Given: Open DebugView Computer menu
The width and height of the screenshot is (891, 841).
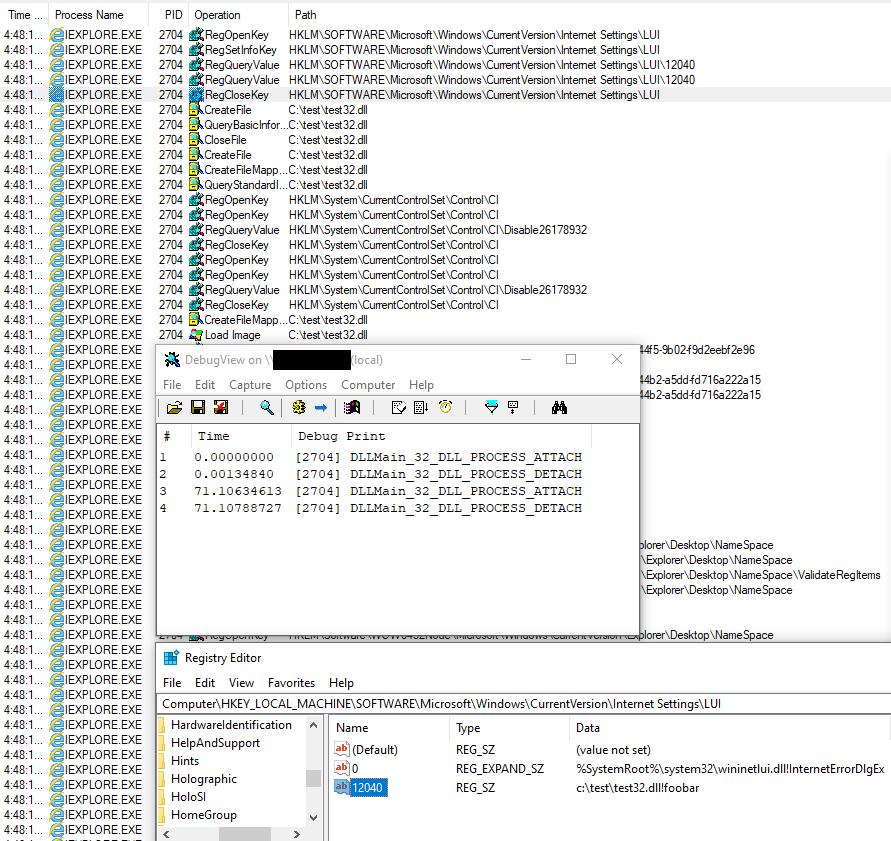Looking at the screenshot, I should [368, 385].
